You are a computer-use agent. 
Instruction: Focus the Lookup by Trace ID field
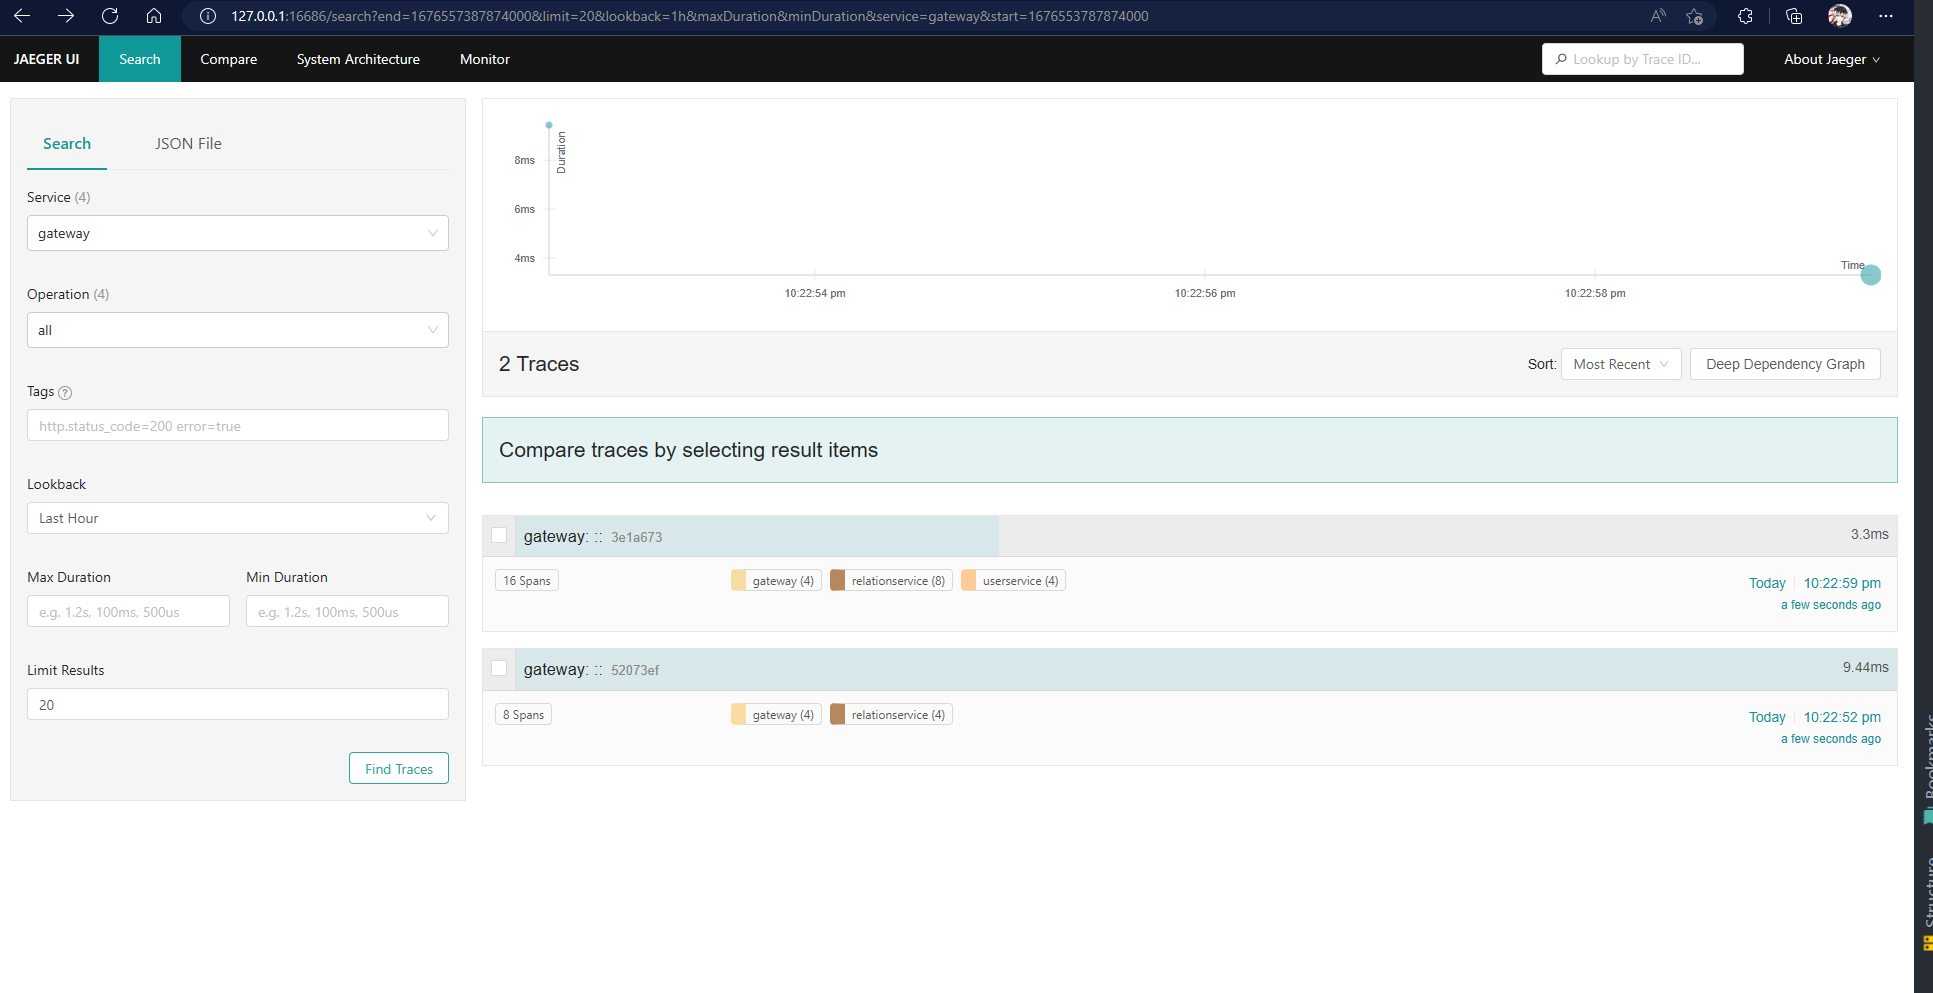pos(1643,59)
